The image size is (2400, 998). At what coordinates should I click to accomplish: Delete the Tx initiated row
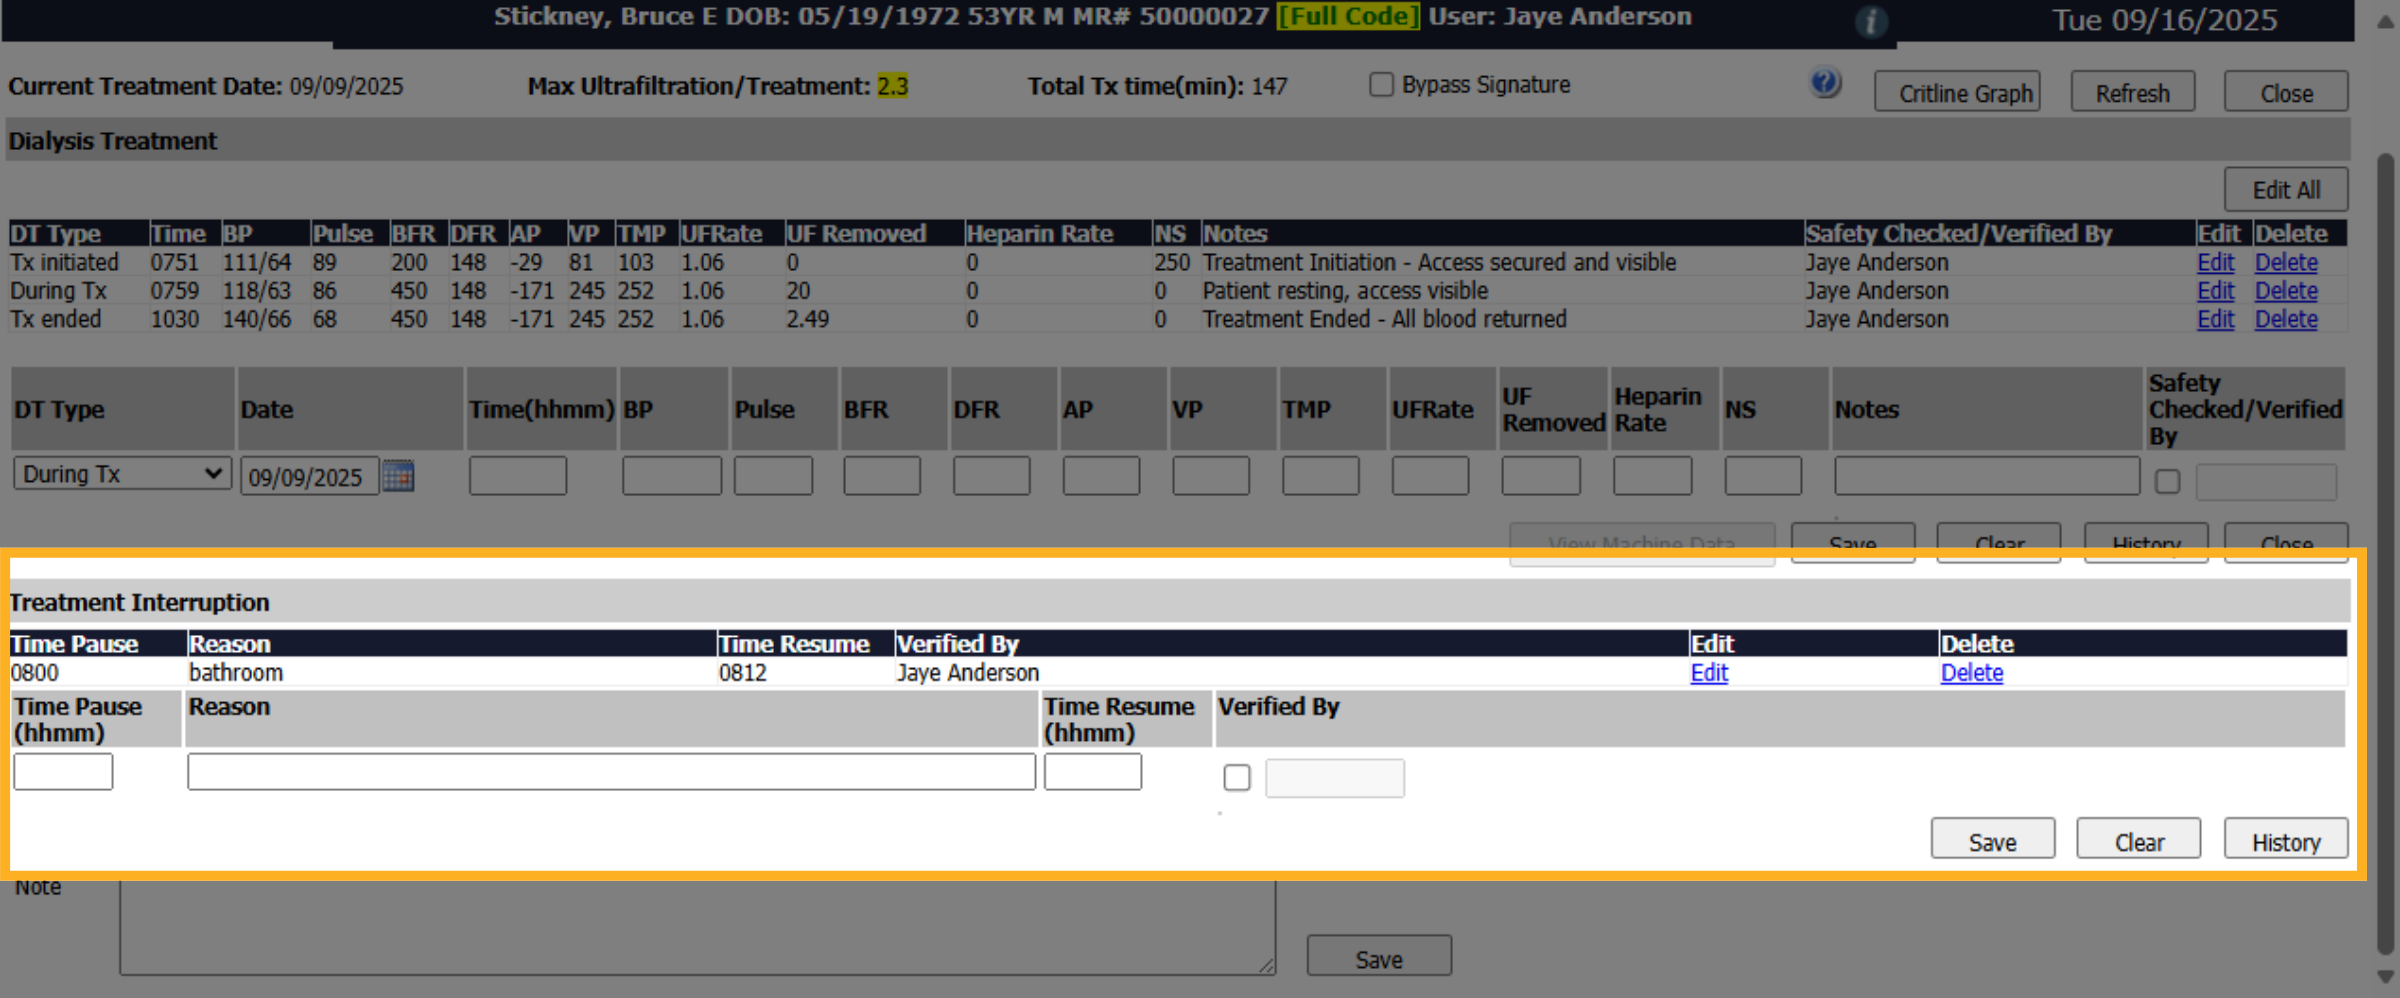[x=2286, y=262]
